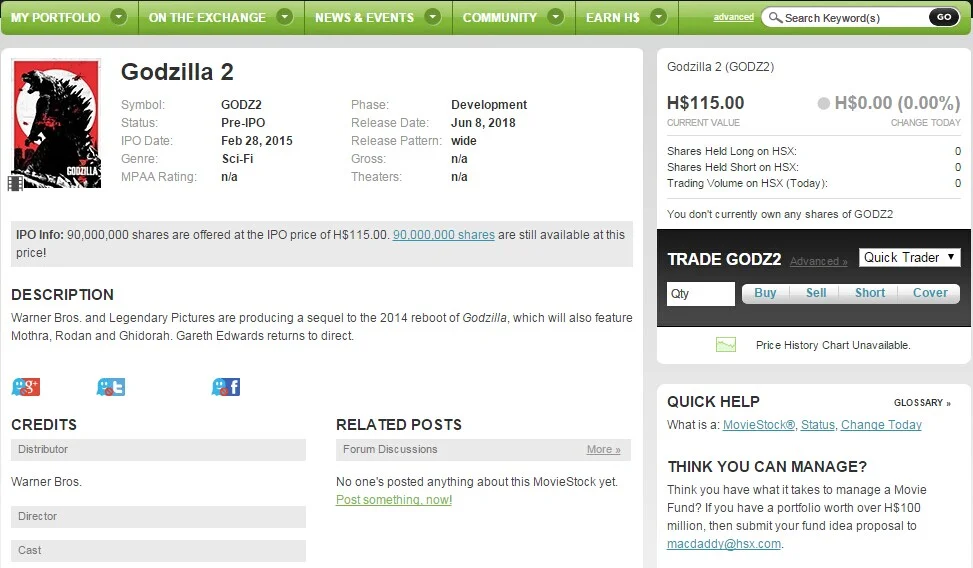Image resolution: width=973 pixels, height=568 pixels.
Task: Open the Community menu
Action: click(x=500, y=17)
